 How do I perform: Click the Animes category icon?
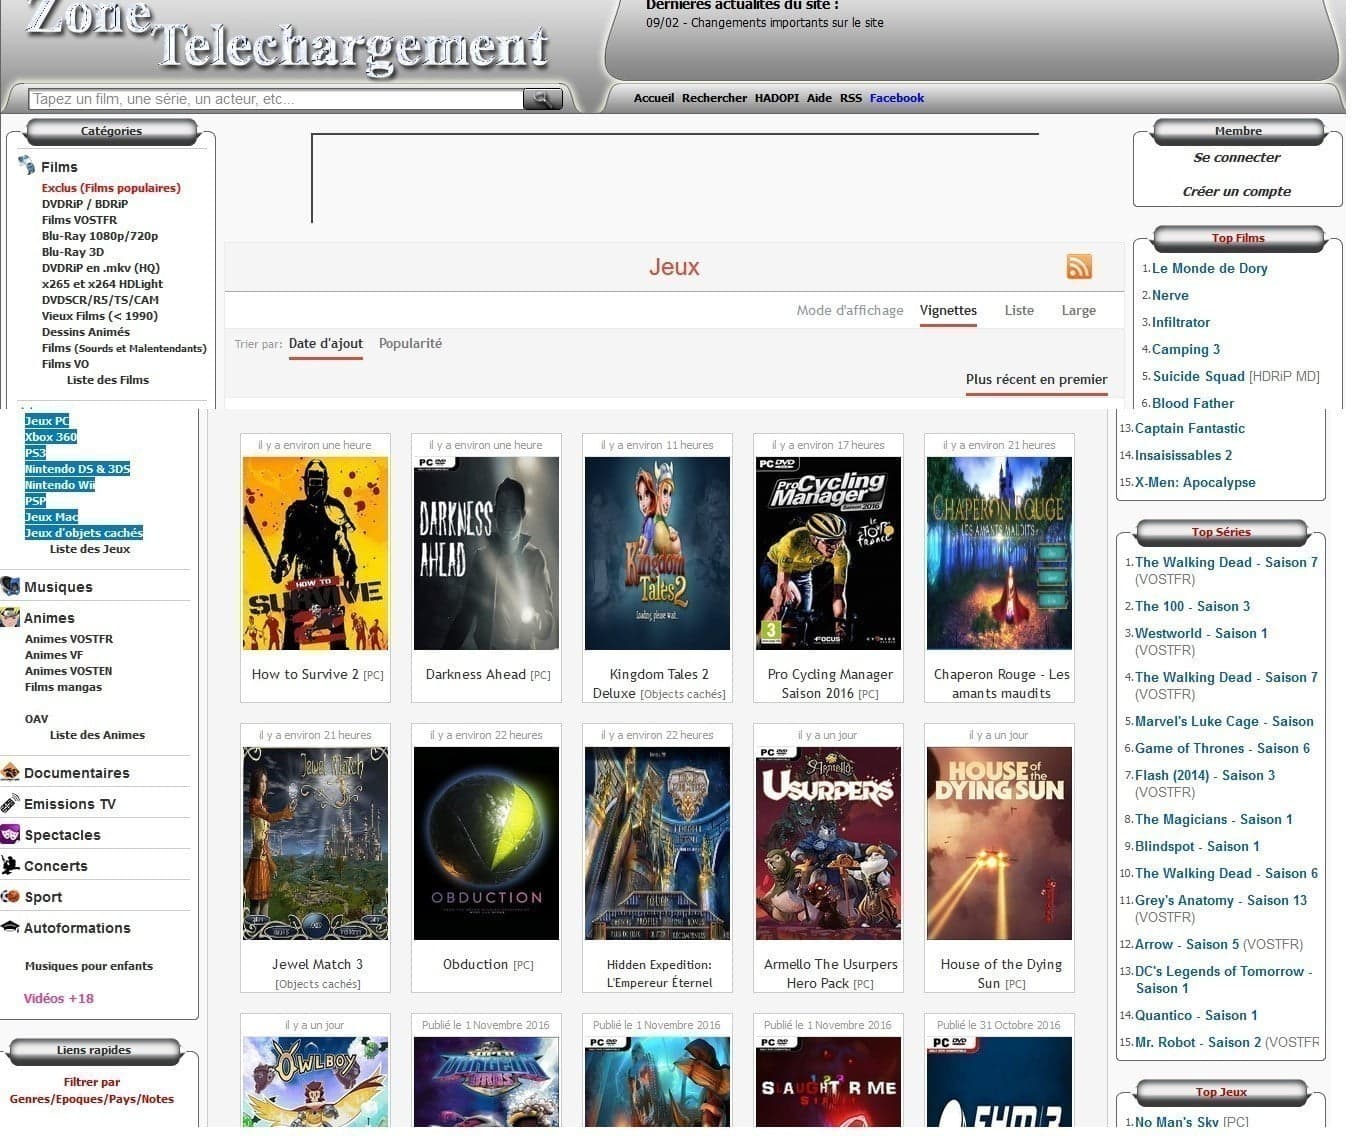(10, 617)
